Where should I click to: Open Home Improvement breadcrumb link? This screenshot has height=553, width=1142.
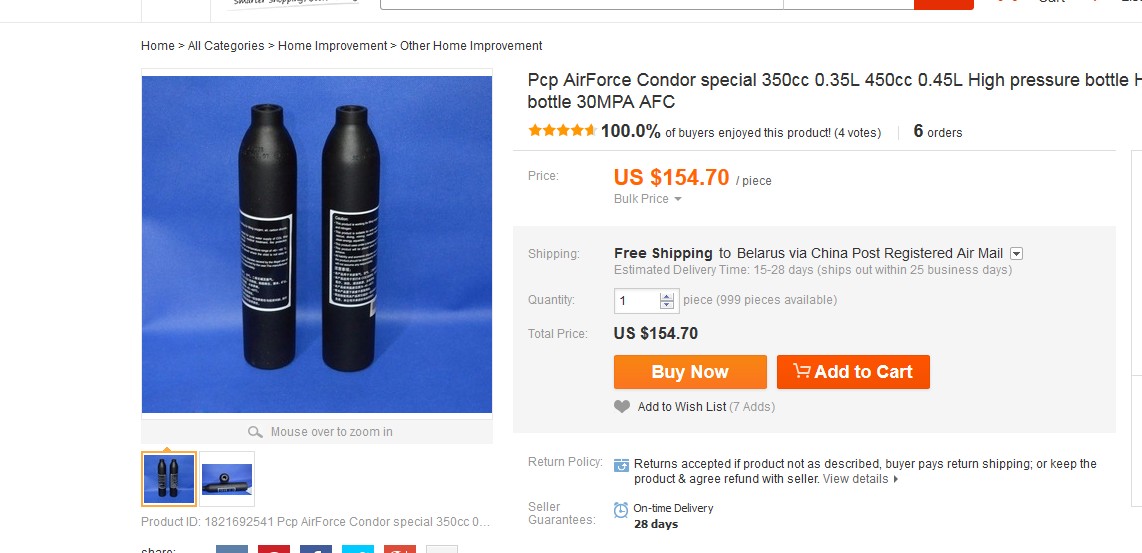click(332, 46)
